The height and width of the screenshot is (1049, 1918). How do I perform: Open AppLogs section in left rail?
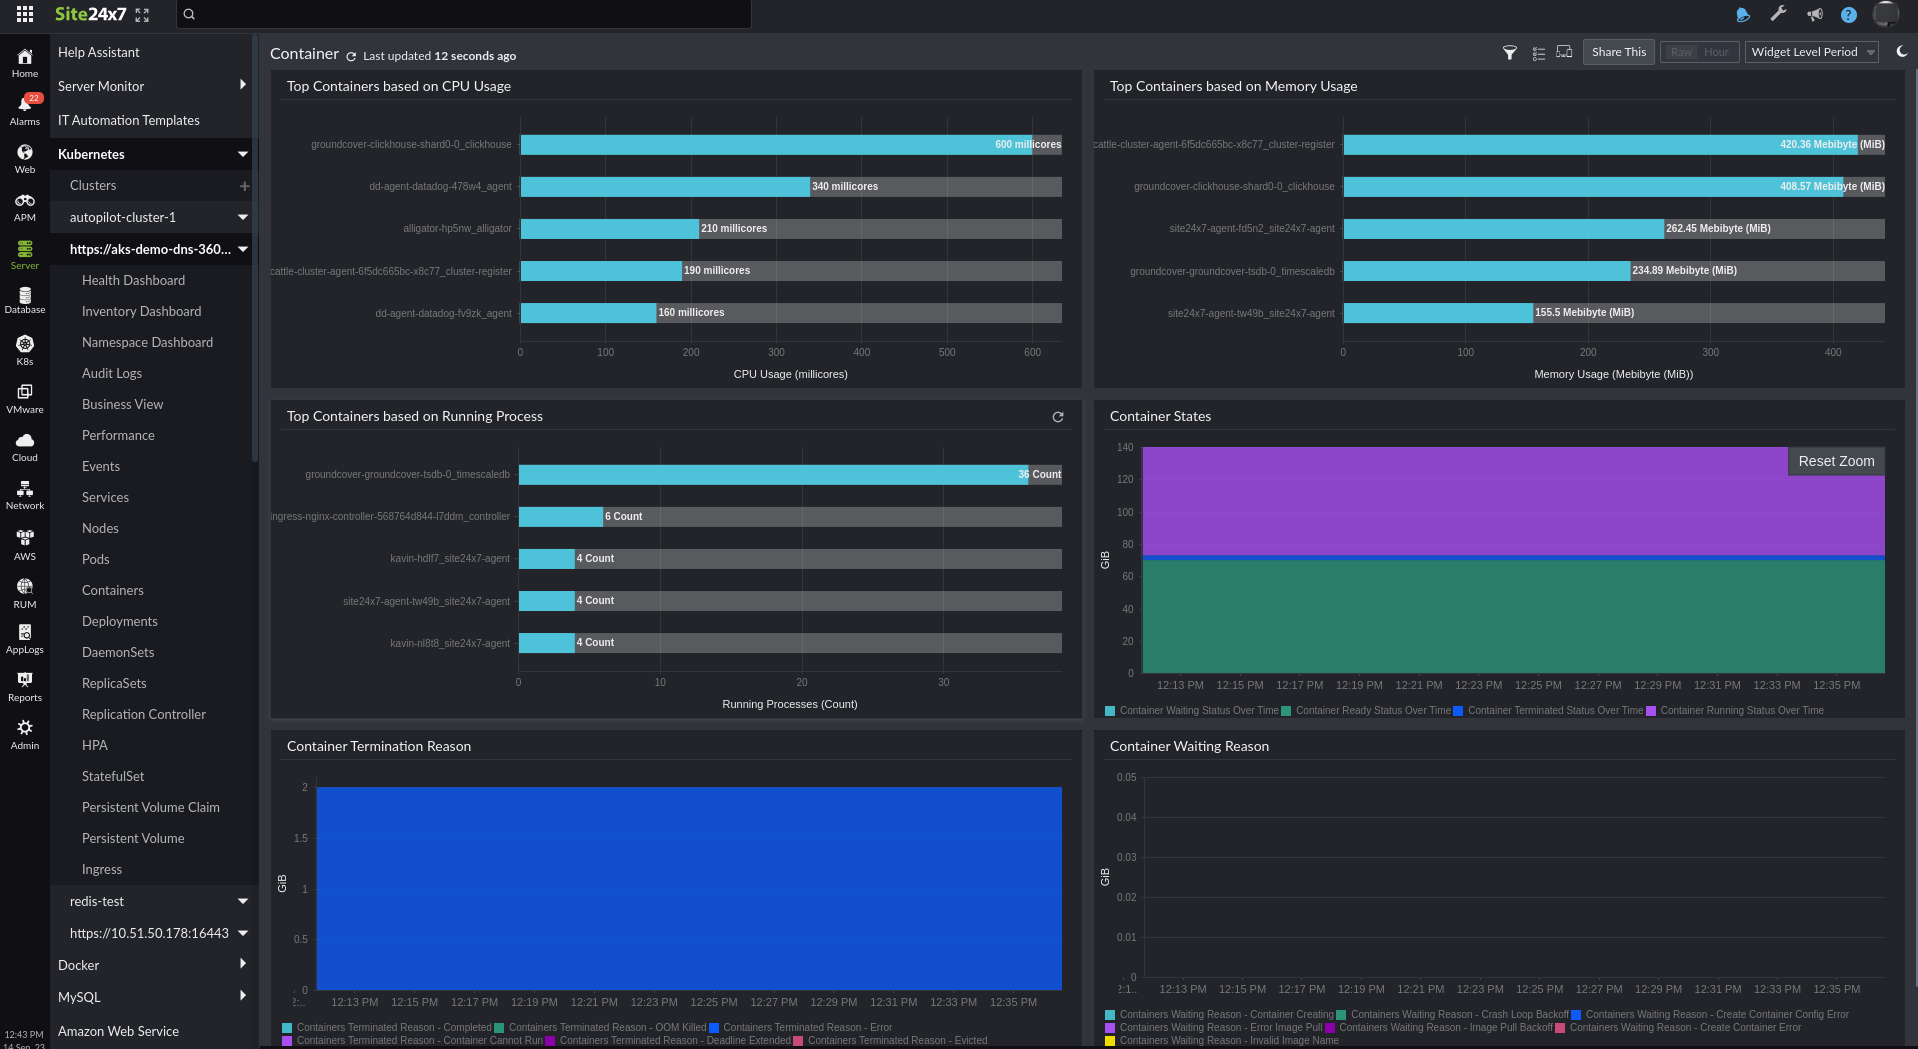[x=25, y=639]
